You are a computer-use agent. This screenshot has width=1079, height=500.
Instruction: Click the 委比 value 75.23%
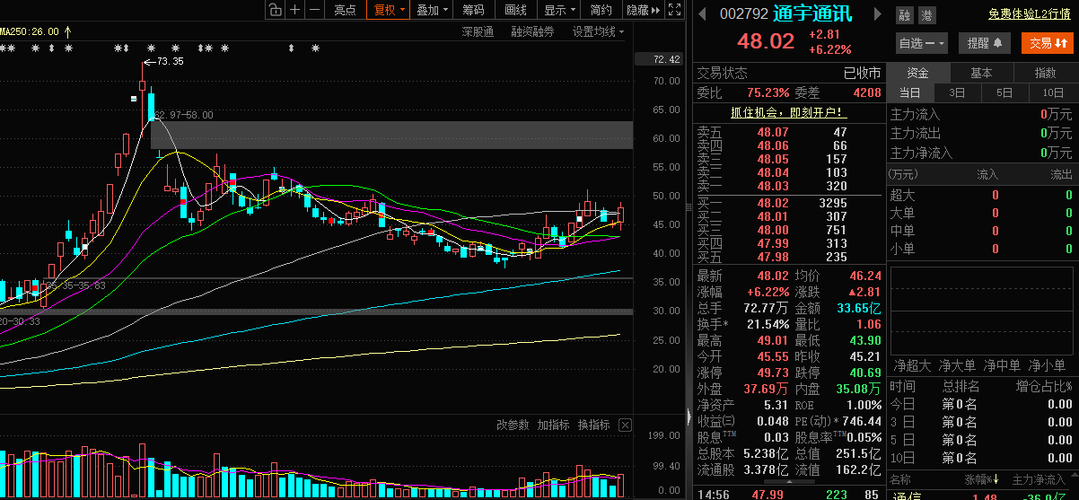point(768,92)
